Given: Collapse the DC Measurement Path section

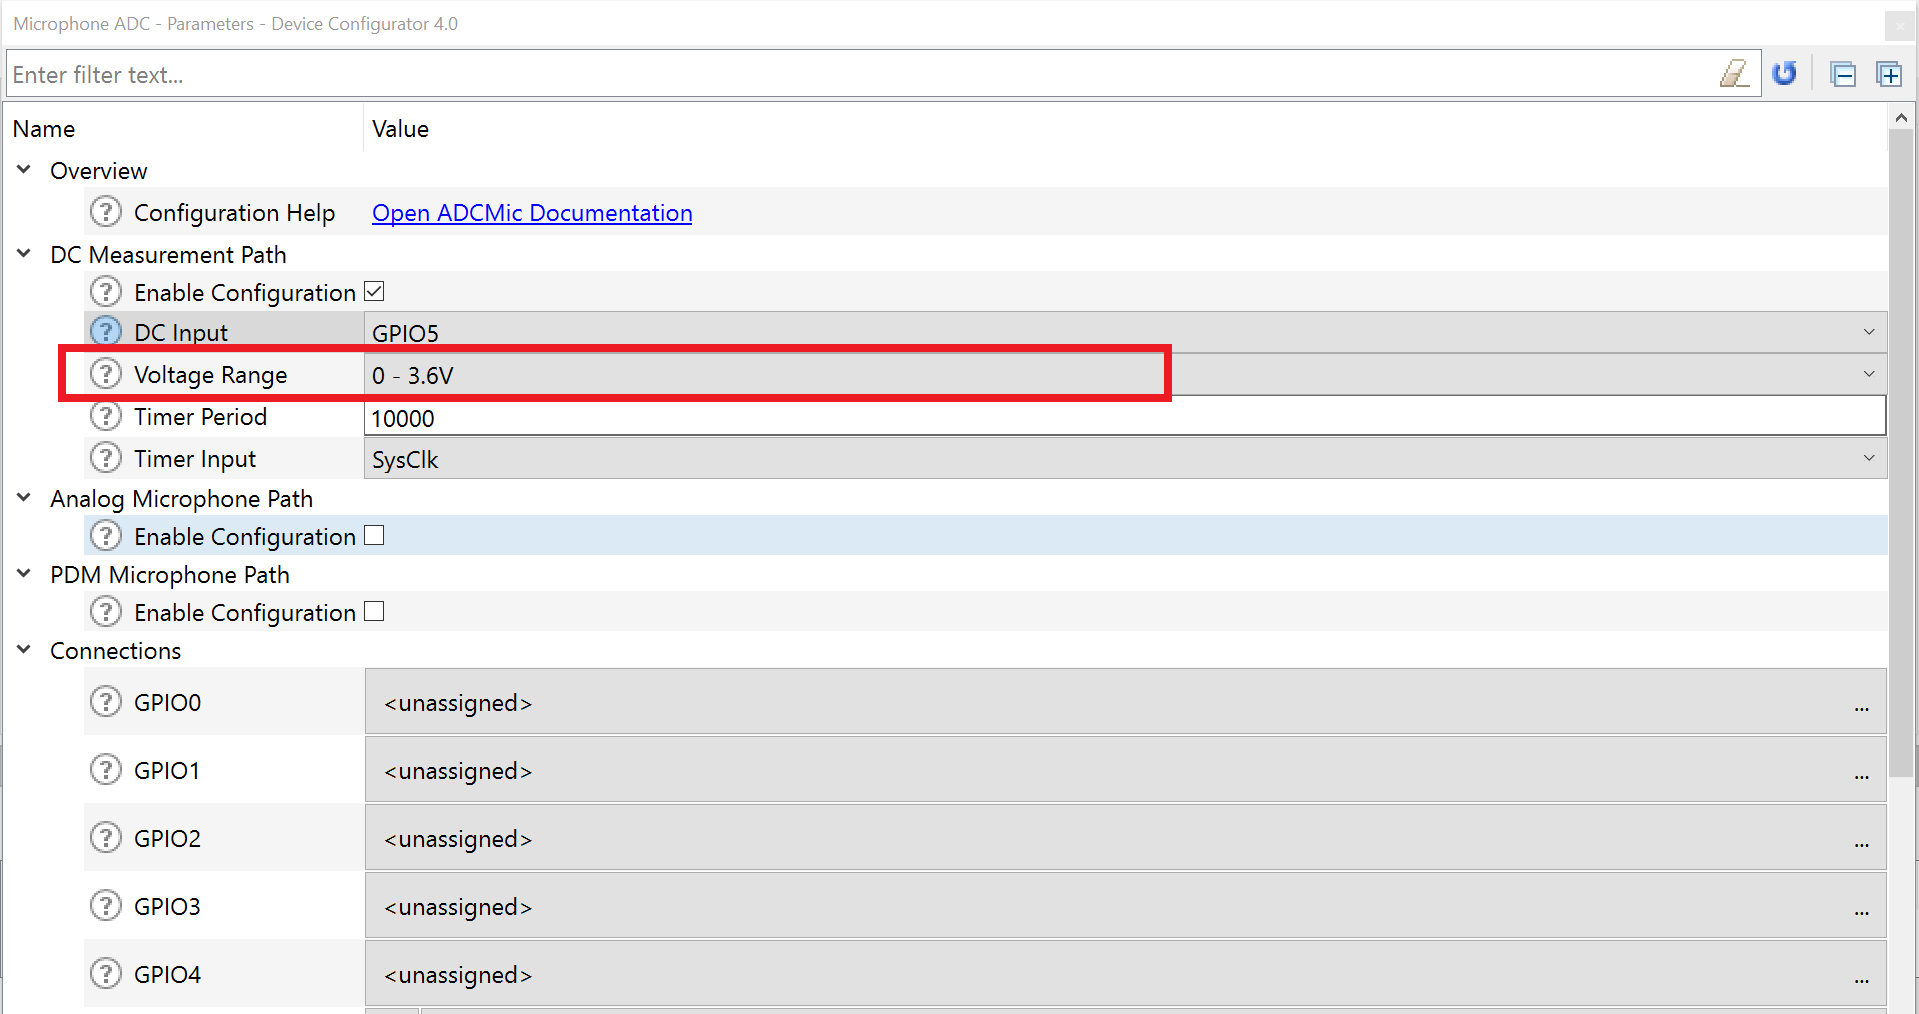Looking at the screenshot, I should point(24,254).
